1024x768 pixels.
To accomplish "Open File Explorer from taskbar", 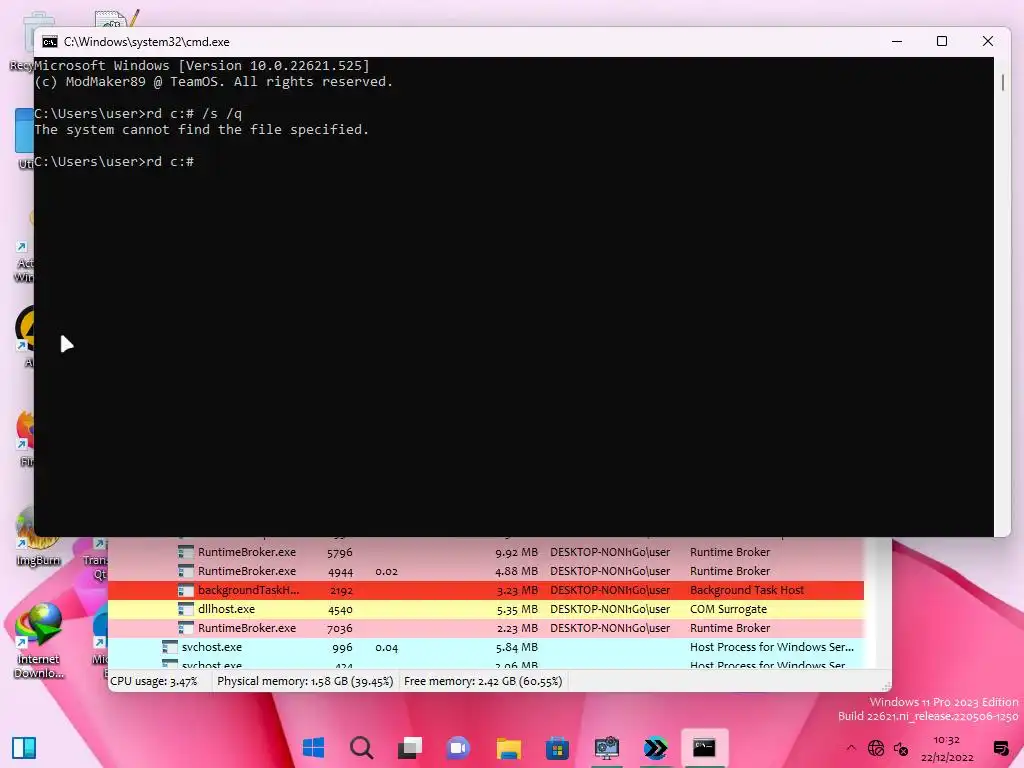I will tap(508, 747).
